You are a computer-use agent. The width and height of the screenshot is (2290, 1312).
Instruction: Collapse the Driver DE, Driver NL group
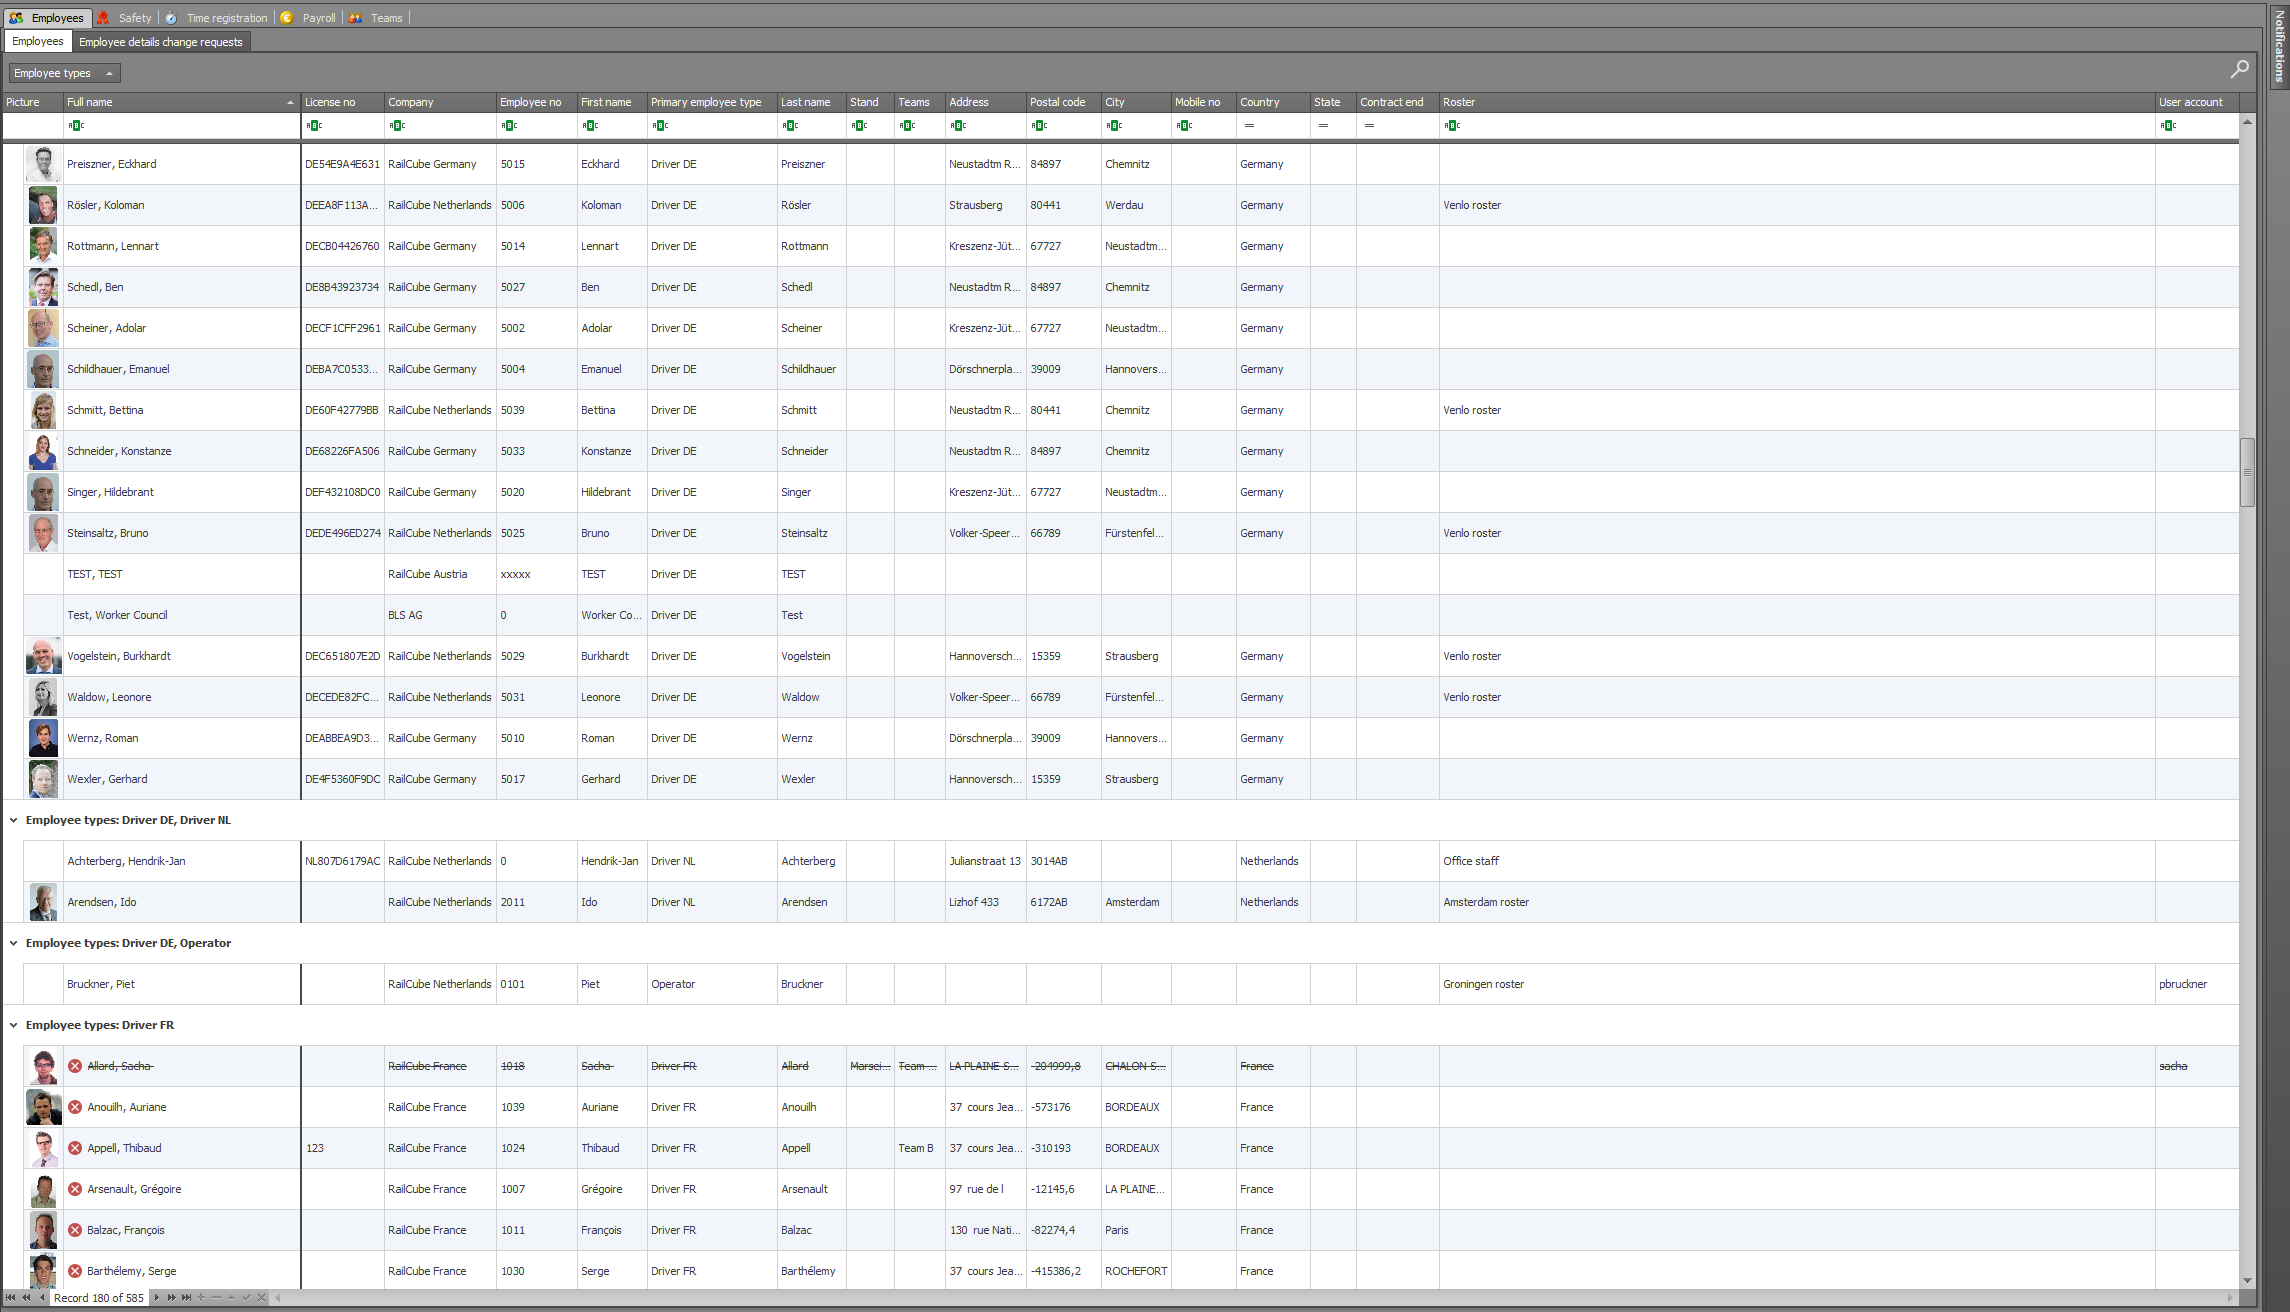tap(14, 820)
